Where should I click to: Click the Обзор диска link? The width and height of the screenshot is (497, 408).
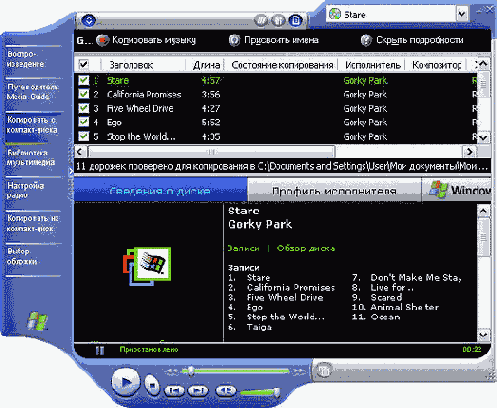click(306, 248)
